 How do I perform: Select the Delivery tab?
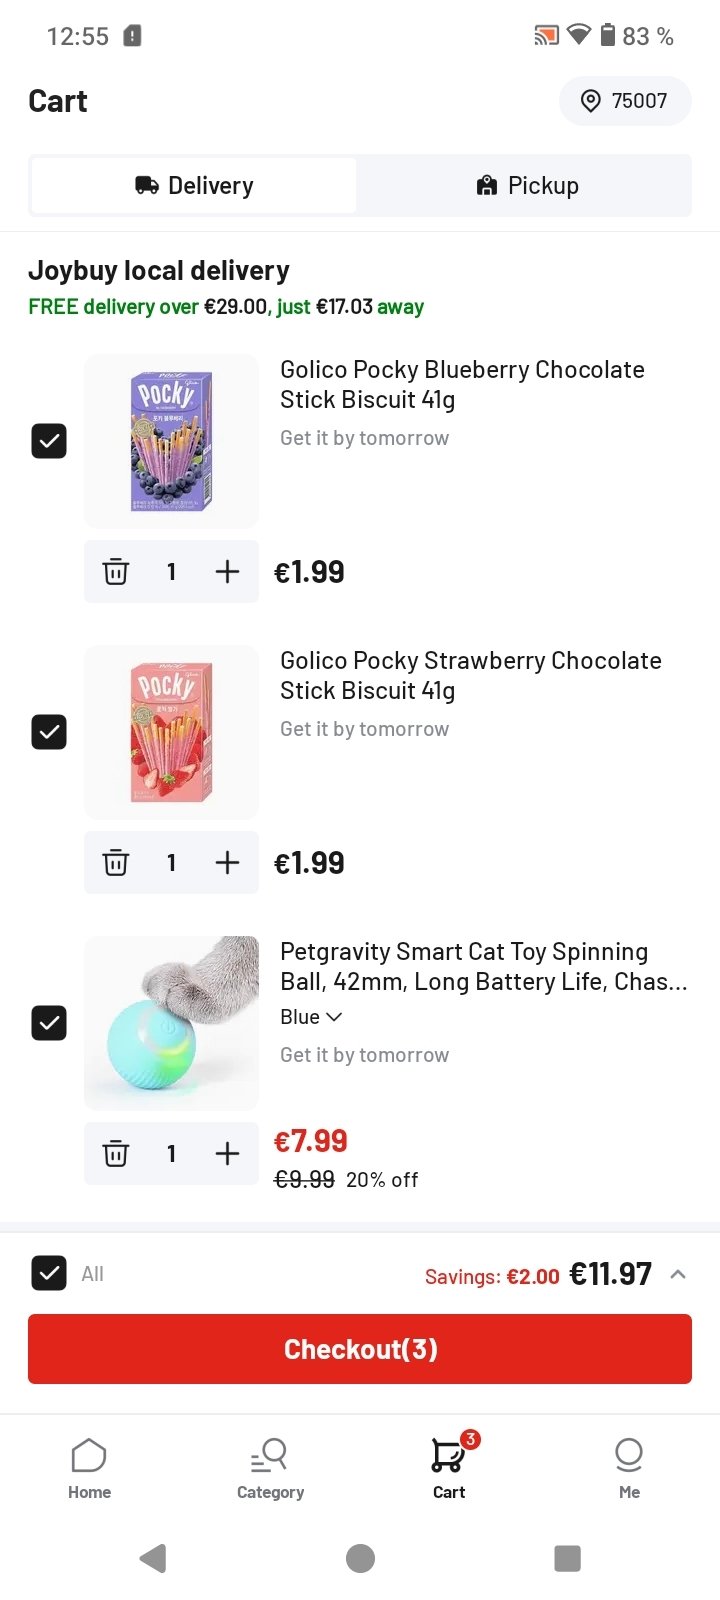click(194, 186)
